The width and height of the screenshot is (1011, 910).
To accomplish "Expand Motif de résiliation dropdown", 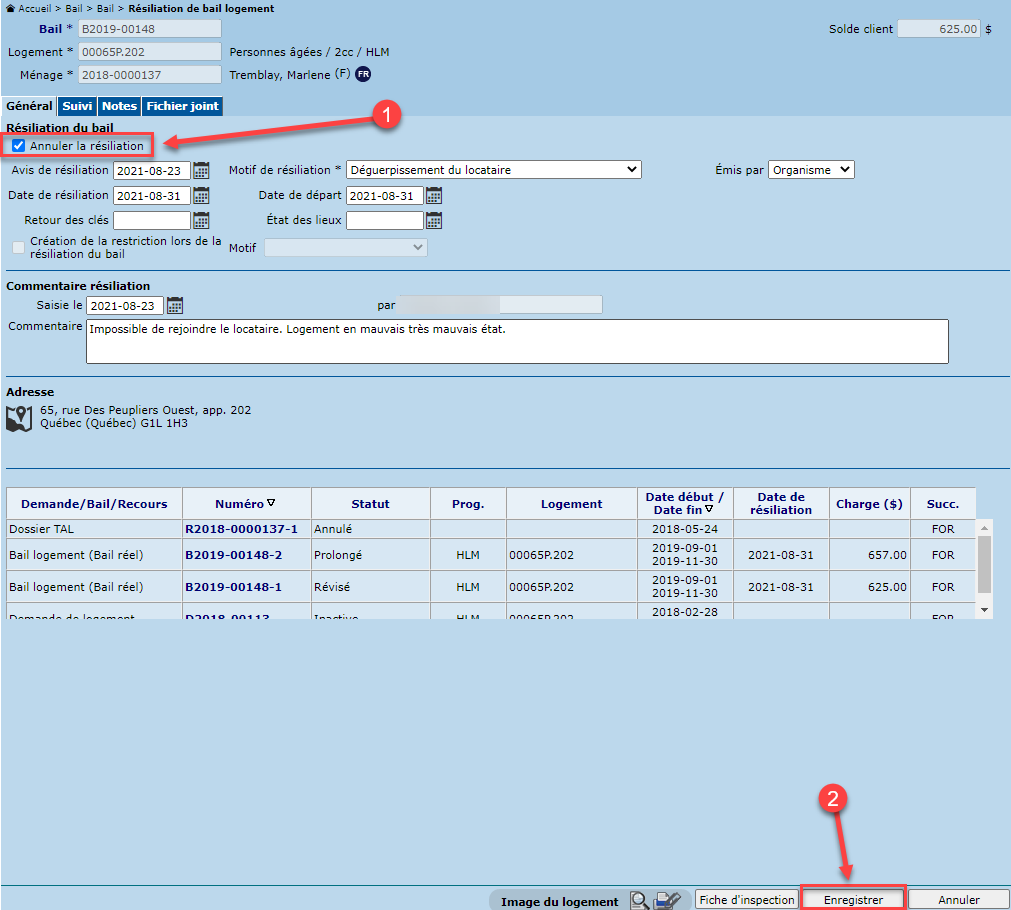I will tap(493, 170).
